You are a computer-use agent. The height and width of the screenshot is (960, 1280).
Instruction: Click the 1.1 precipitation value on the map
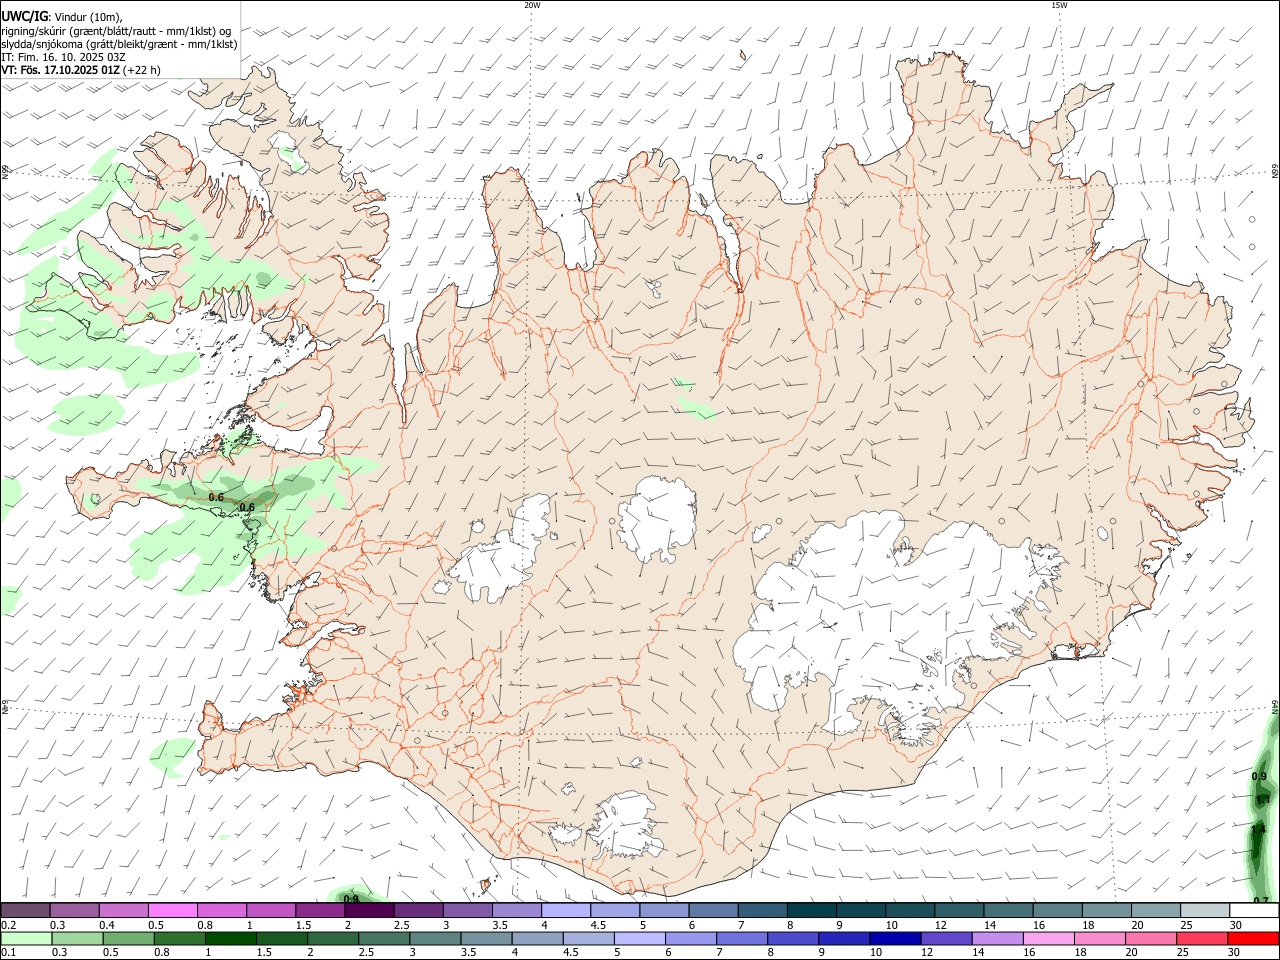pos(1262,800)
